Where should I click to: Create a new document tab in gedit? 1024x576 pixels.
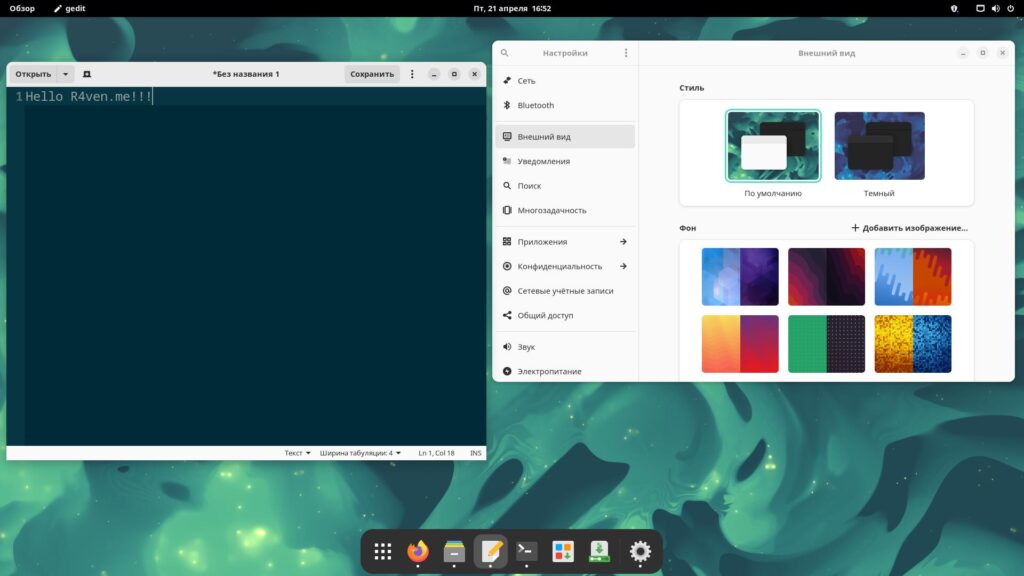pos(87,74)
